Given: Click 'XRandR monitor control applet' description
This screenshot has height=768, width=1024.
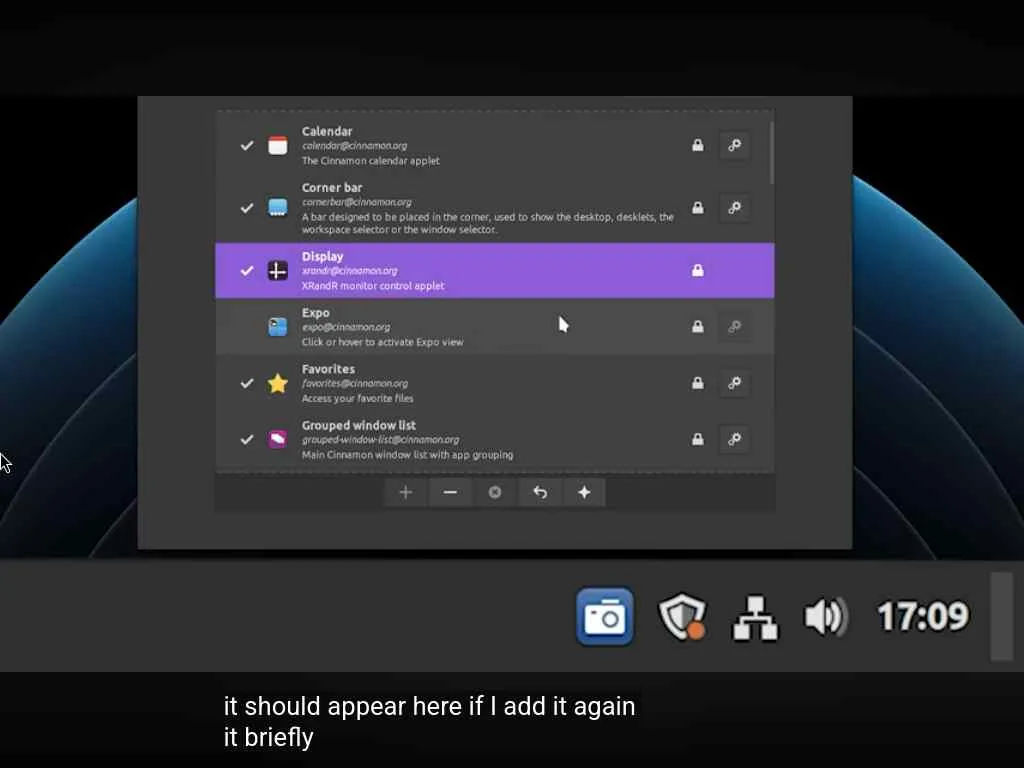Looking at the screenshot, I should click(x=373, y=286).
